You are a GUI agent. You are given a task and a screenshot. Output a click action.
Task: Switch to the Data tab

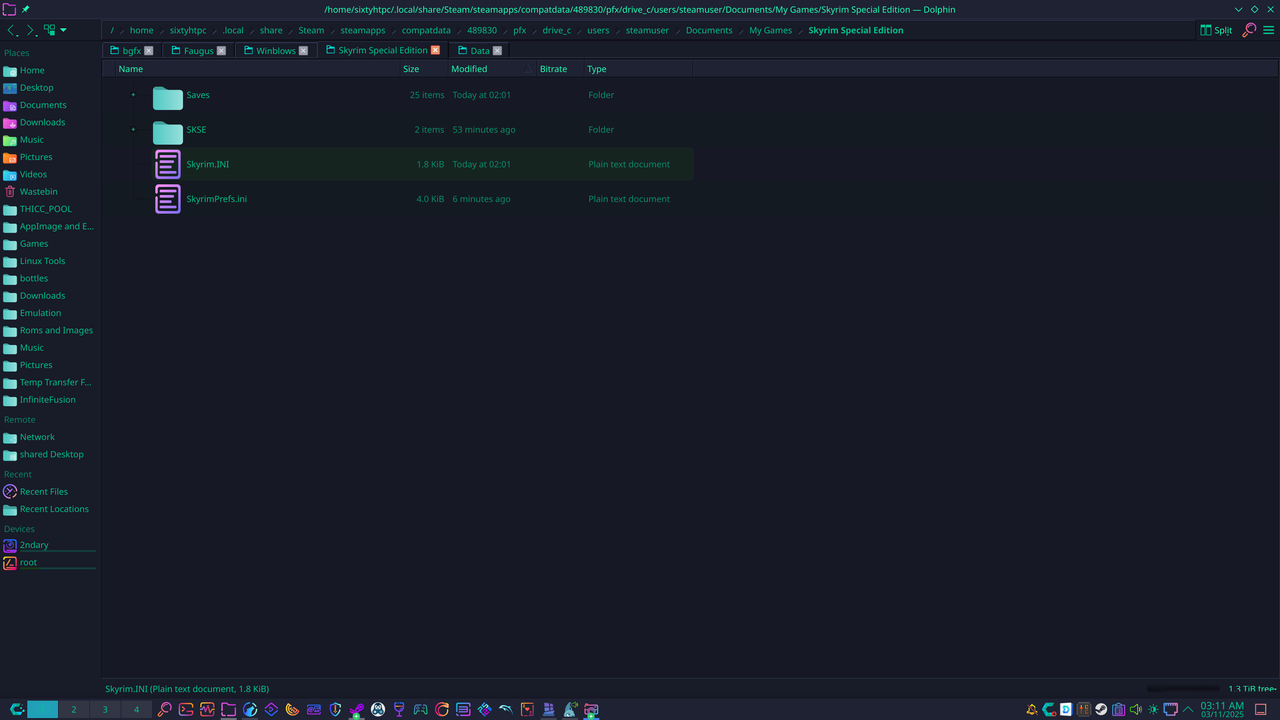[x=478, y=49]
